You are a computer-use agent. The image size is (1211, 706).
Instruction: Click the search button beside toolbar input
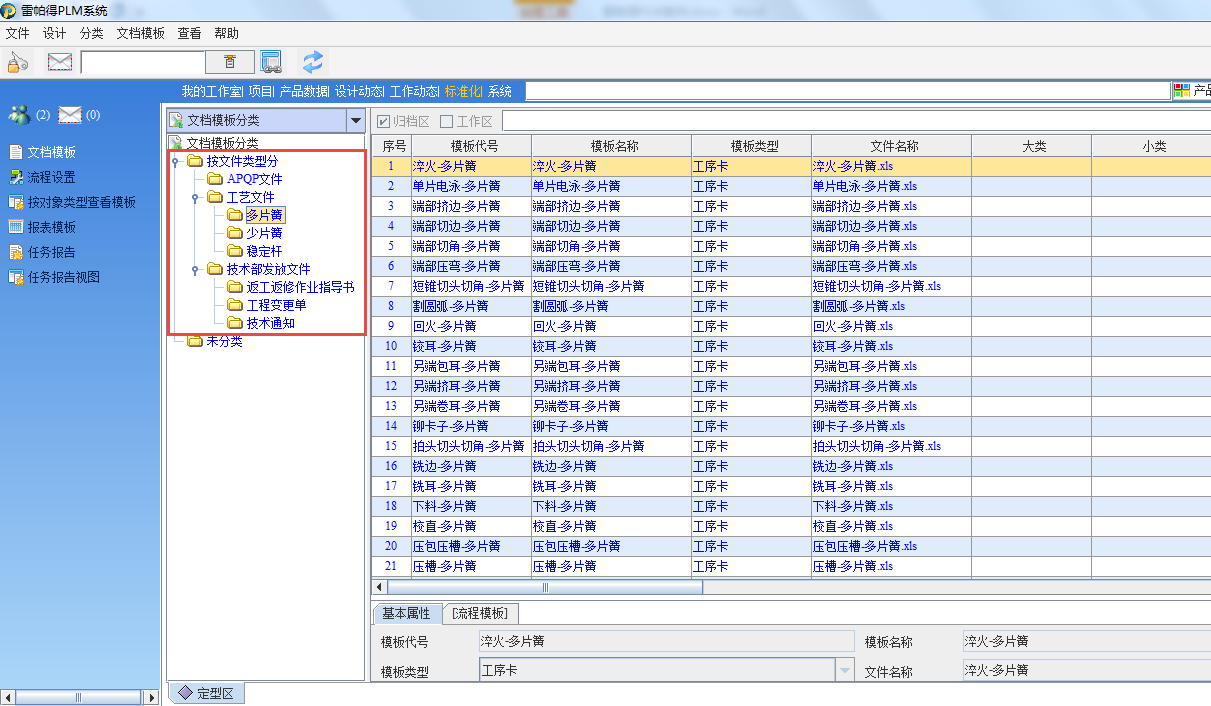coord(230,62)
